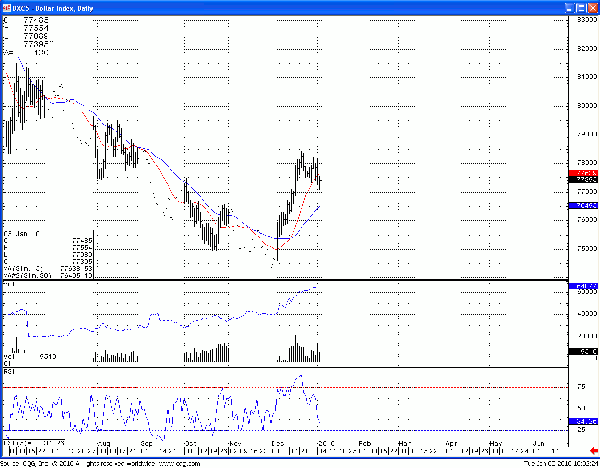Click the black volume value marker on axis
Image resolution: width=600 pixels, height=468 pixels.
coord(583,353)
